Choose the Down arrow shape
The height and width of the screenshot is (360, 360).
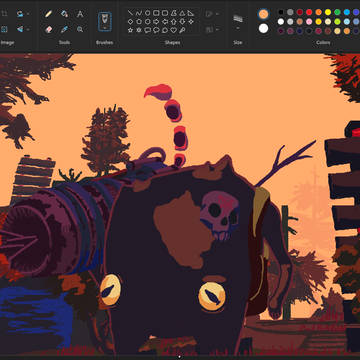point(182,22)
